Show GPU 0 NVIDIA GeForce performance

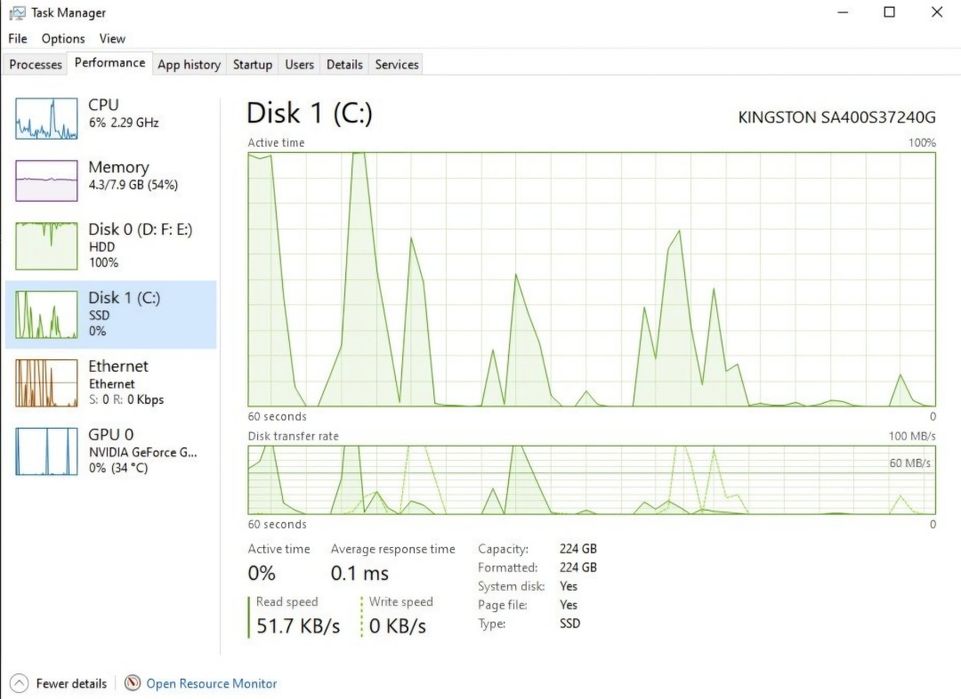[x=110, y=451]
